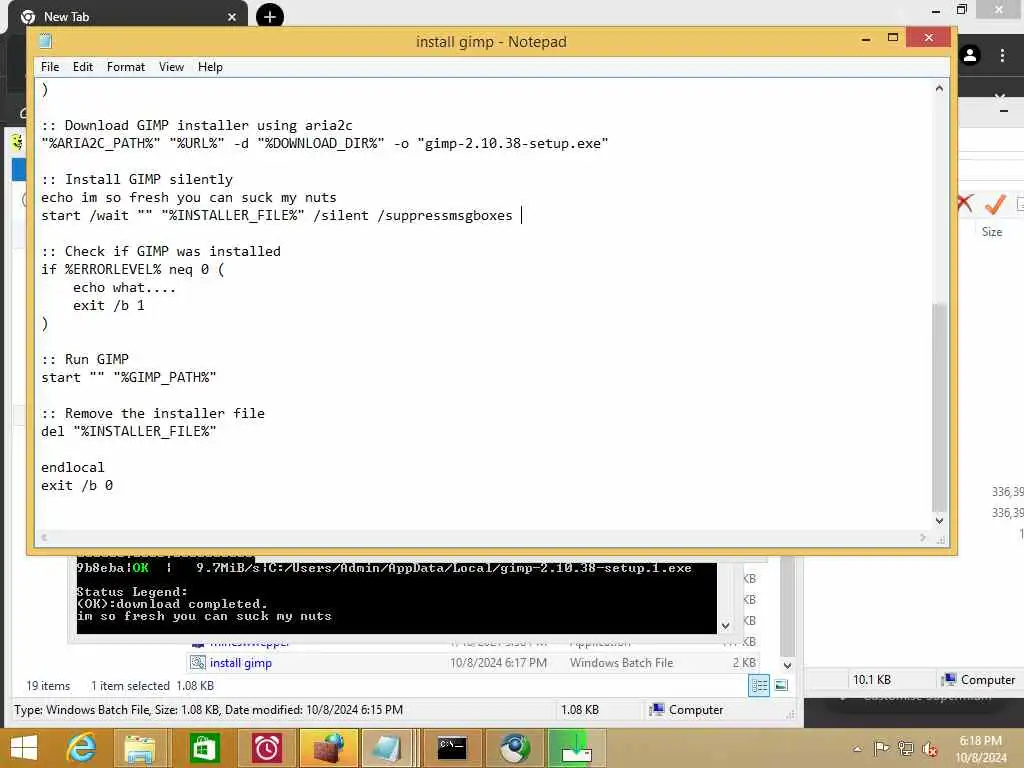The height and width of the screenshot is (768, 1024).
Task: Click the install gimp file icon in Explorer
Action: tap(198, 663)
